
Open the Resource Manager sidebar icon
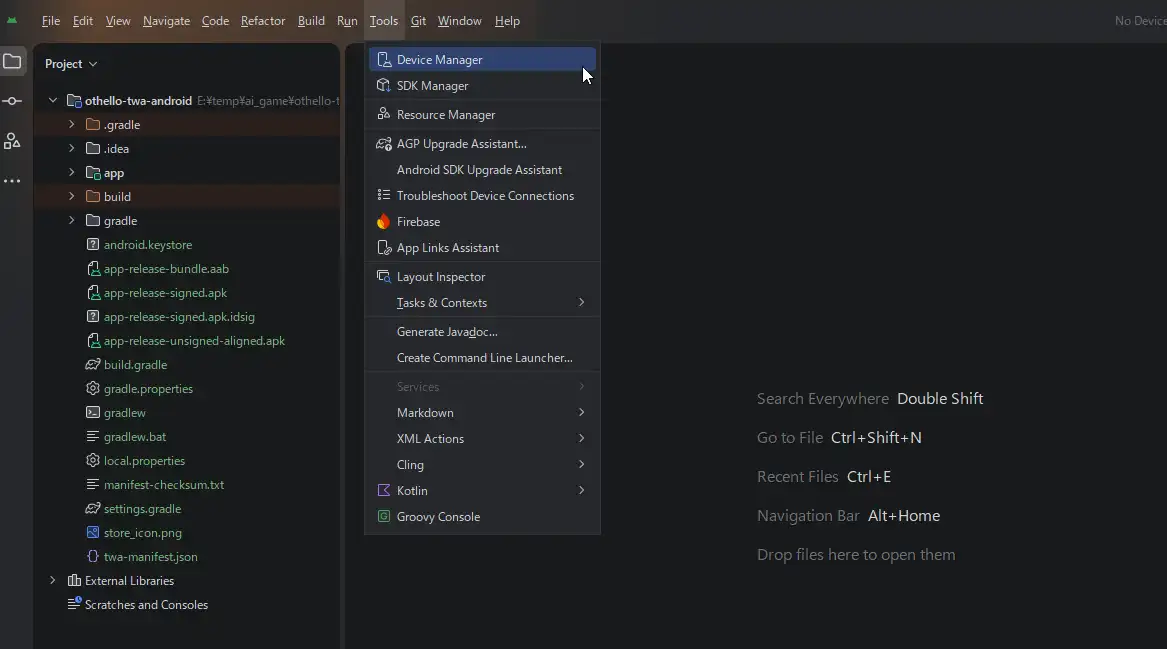[12, 141]
